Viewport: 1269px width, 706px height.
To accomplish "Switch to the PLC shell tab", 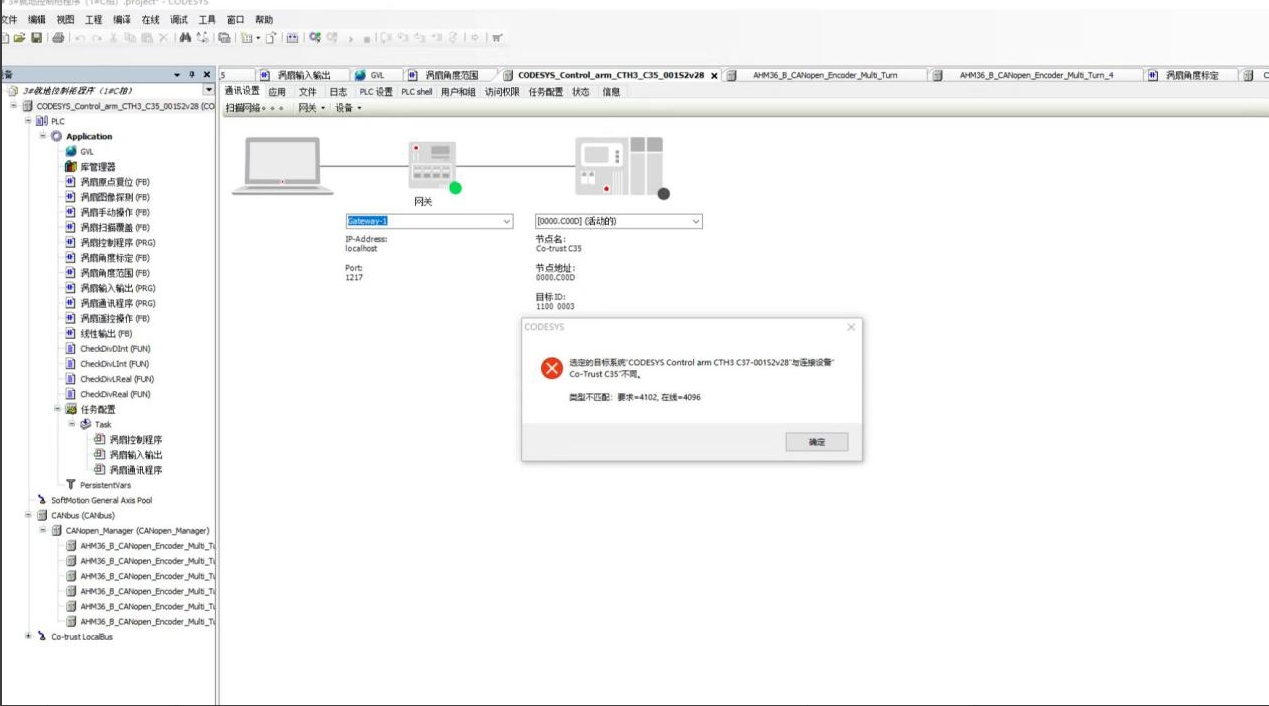I will [417, 92].
